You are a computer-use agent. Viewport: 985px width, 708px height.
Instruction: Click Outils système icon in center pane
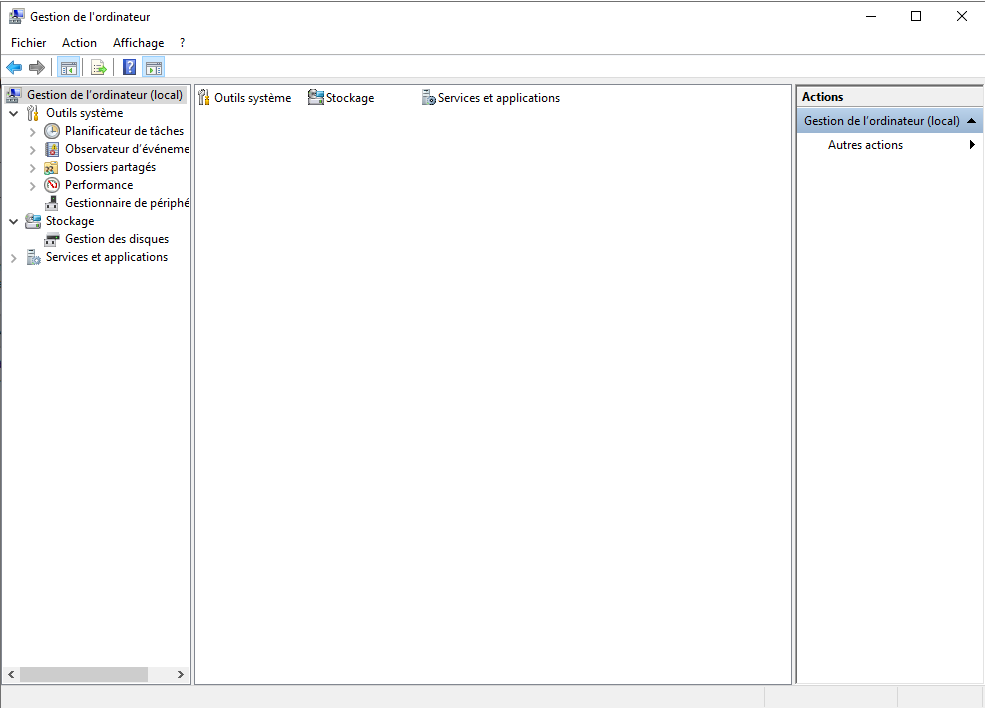[204, 97]
